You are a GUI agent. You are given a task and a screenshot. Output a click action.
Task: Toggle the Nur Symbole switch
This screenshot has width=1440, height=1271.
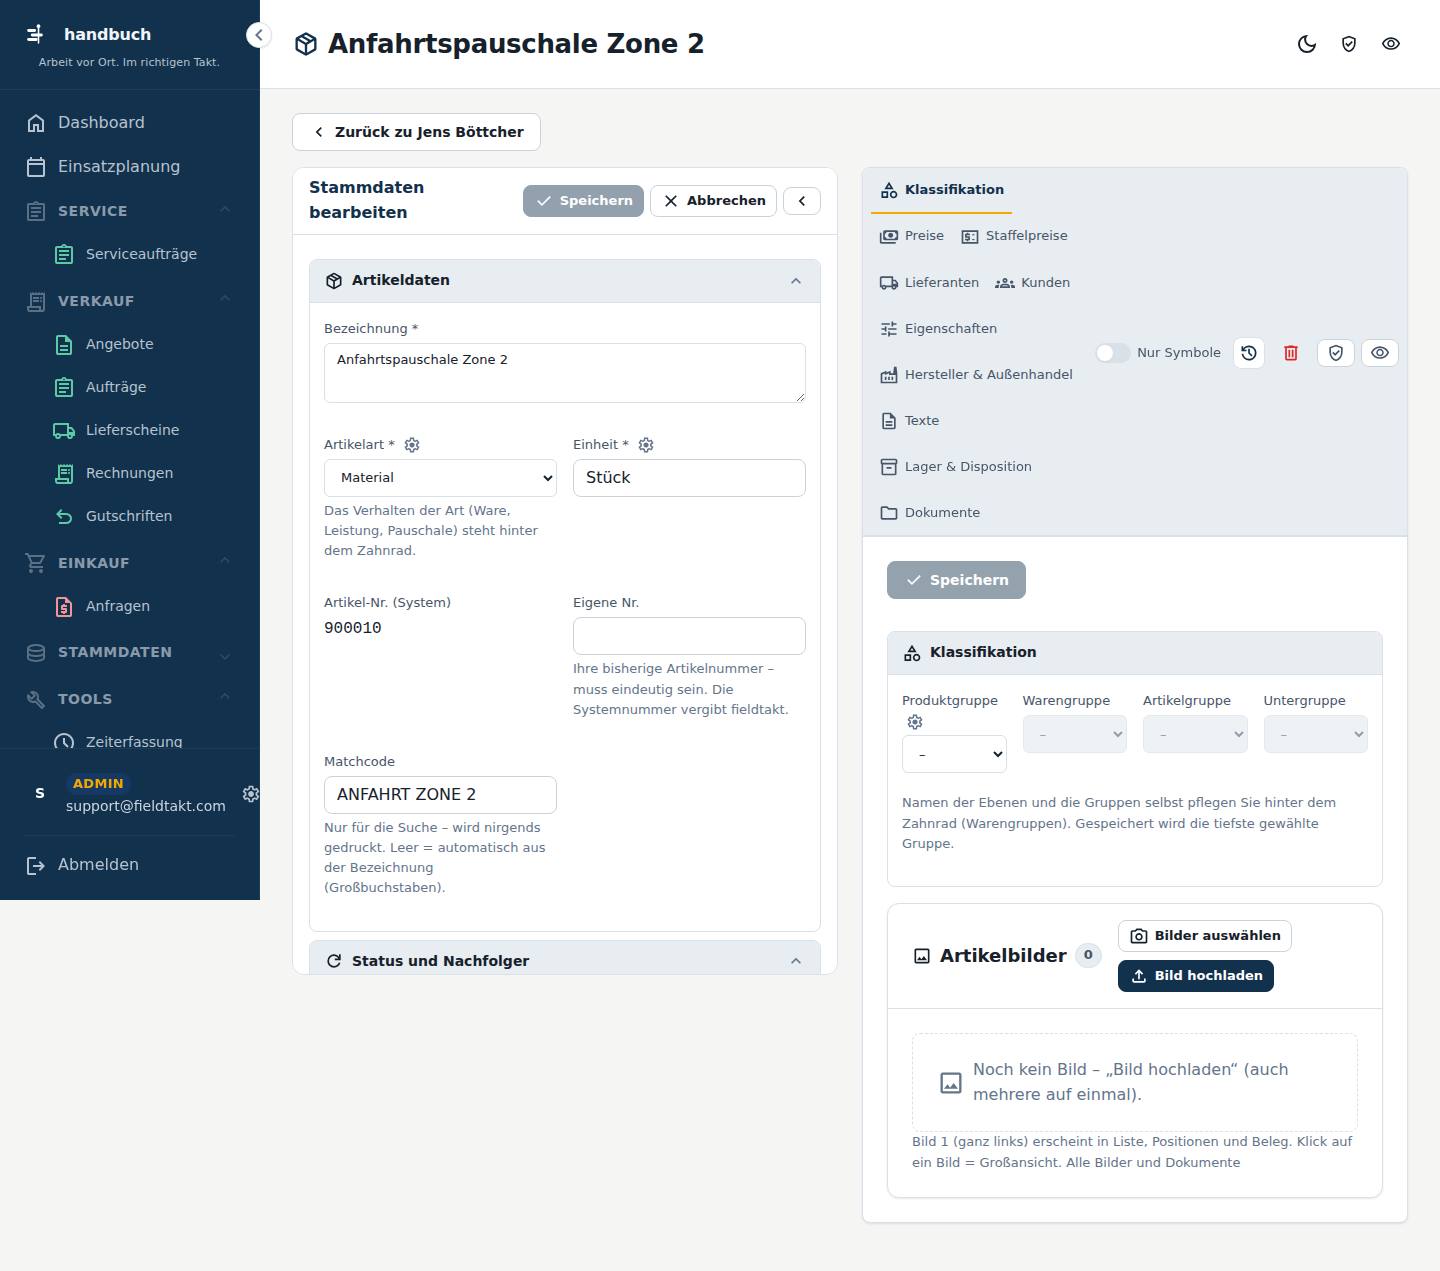[x=1112, y=353]
